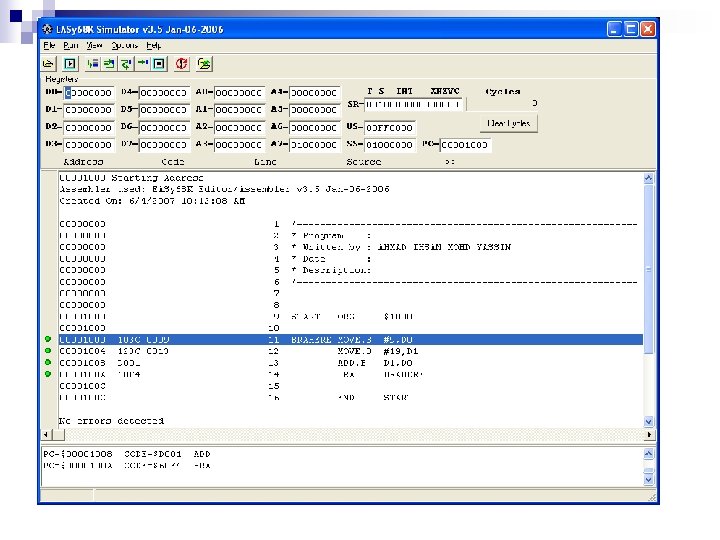Open the File menu

click(49, 45)
